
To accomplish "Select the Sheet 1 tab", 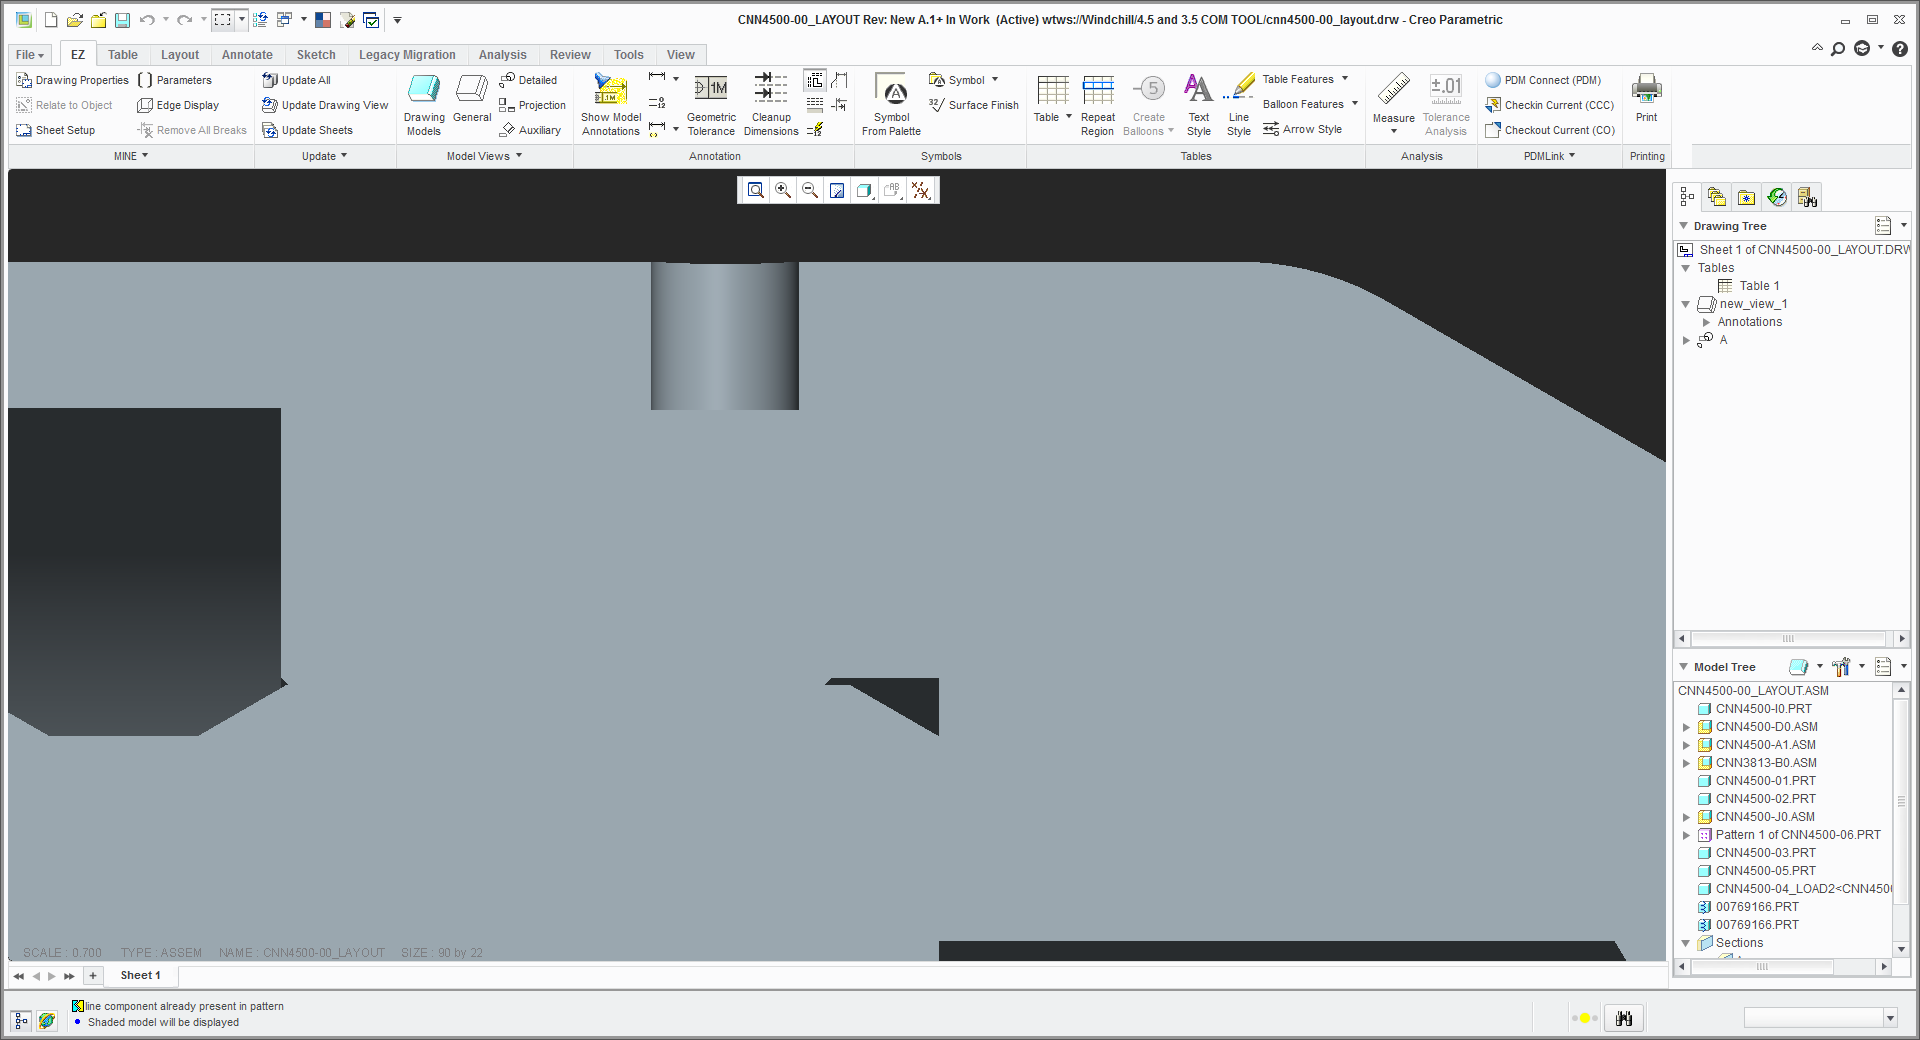I will coord(140,975).
